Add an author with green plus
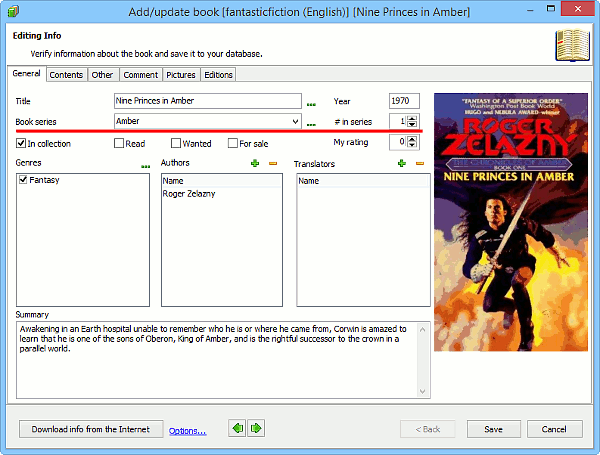This screenshot has width=600, height=455. point(255,163)
